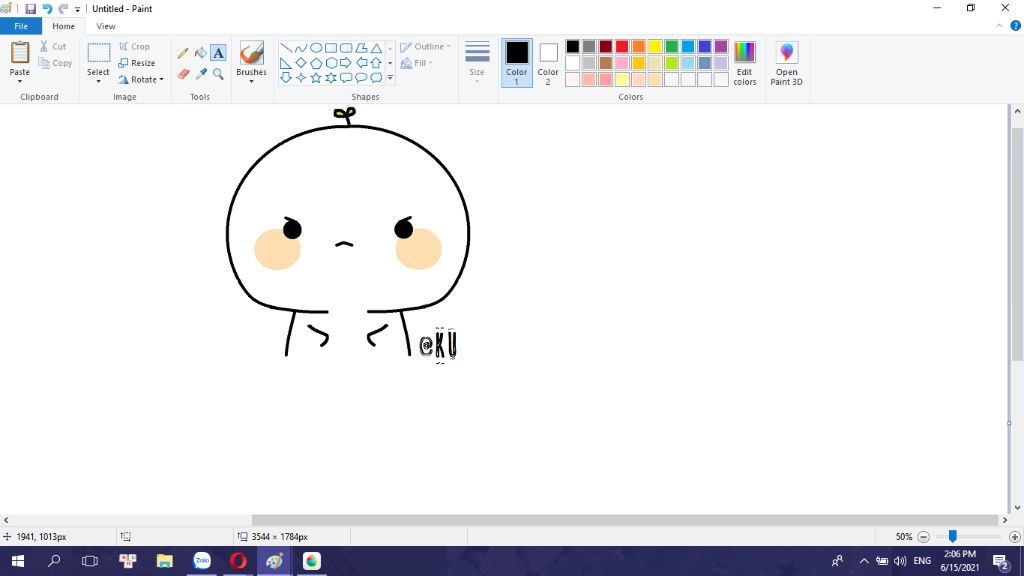This screenshot has width=1024, height=576.
Task: Choose the Pentagon shape
Action: 316,63
